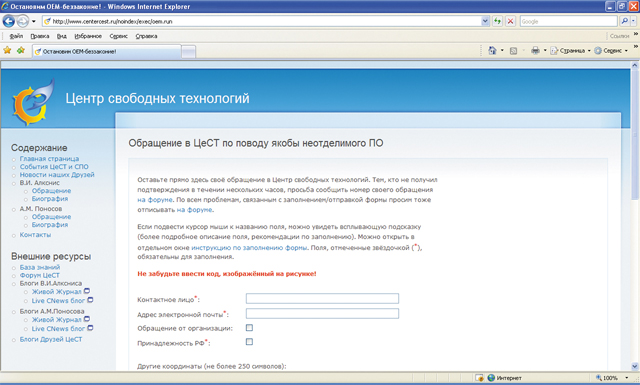
Task: Open the Сервис menu in menu bar
Action: [118, 36]
